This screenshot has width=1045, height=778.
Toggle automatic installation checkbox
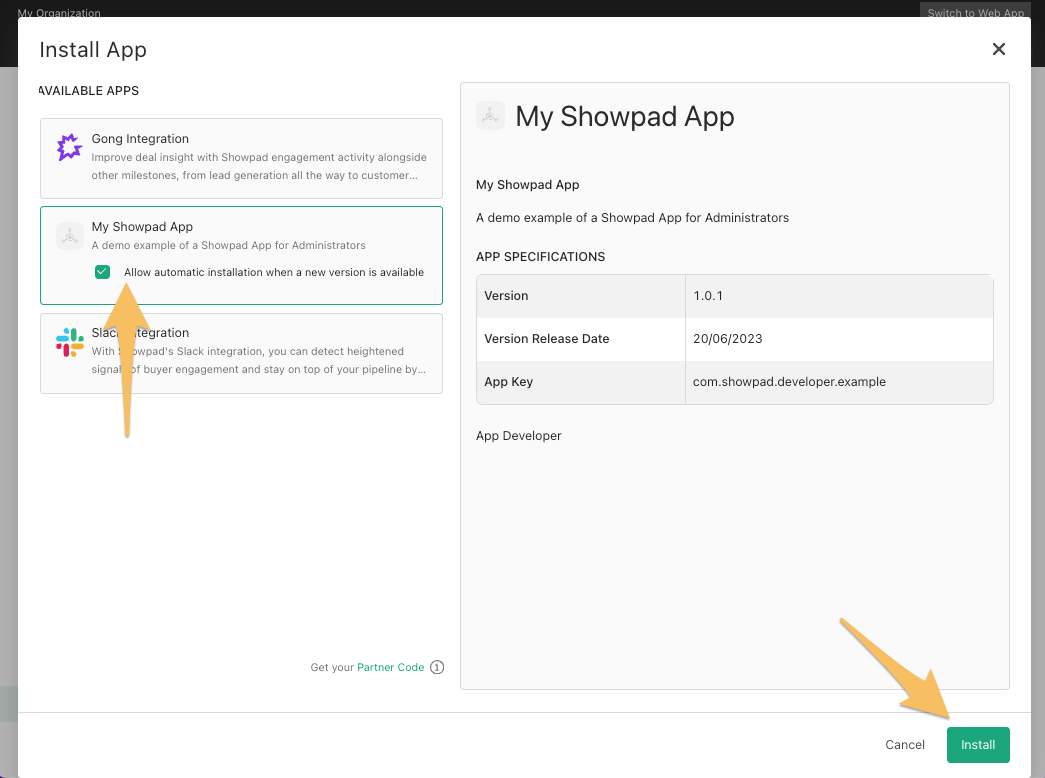pos(103,272)
